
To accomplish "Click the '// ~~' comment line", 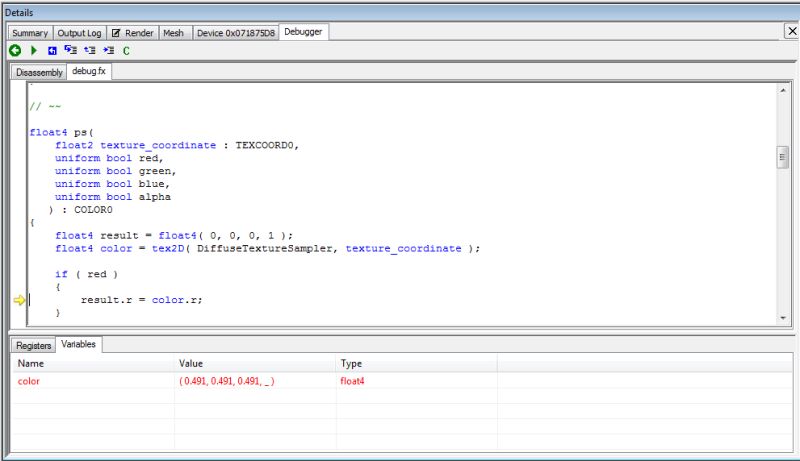I will coord(45,107).
